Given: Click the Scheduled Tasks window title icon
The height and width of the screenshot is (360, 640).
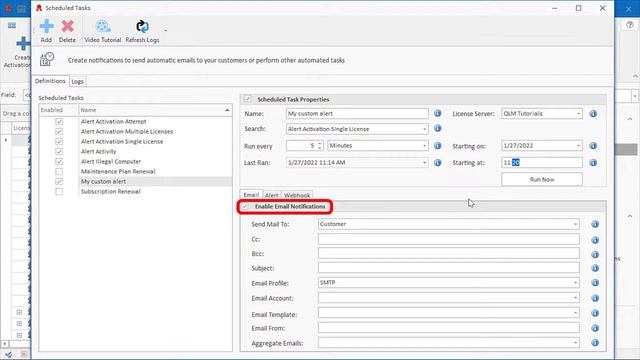Looking at the screenshot, I should tap(39, 8).
